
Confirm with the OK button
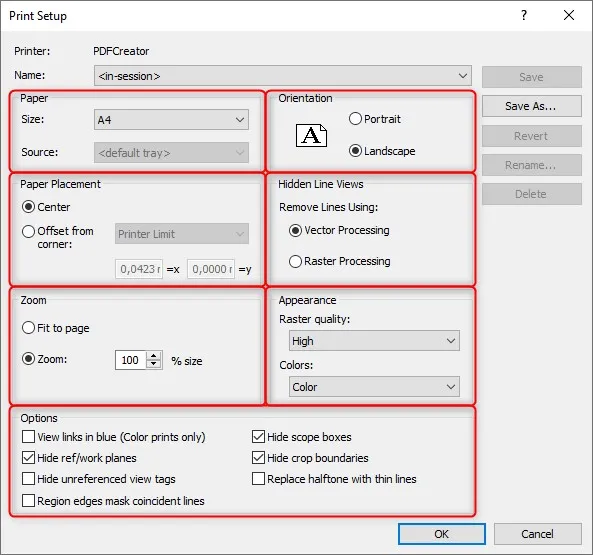click(442, 534)
